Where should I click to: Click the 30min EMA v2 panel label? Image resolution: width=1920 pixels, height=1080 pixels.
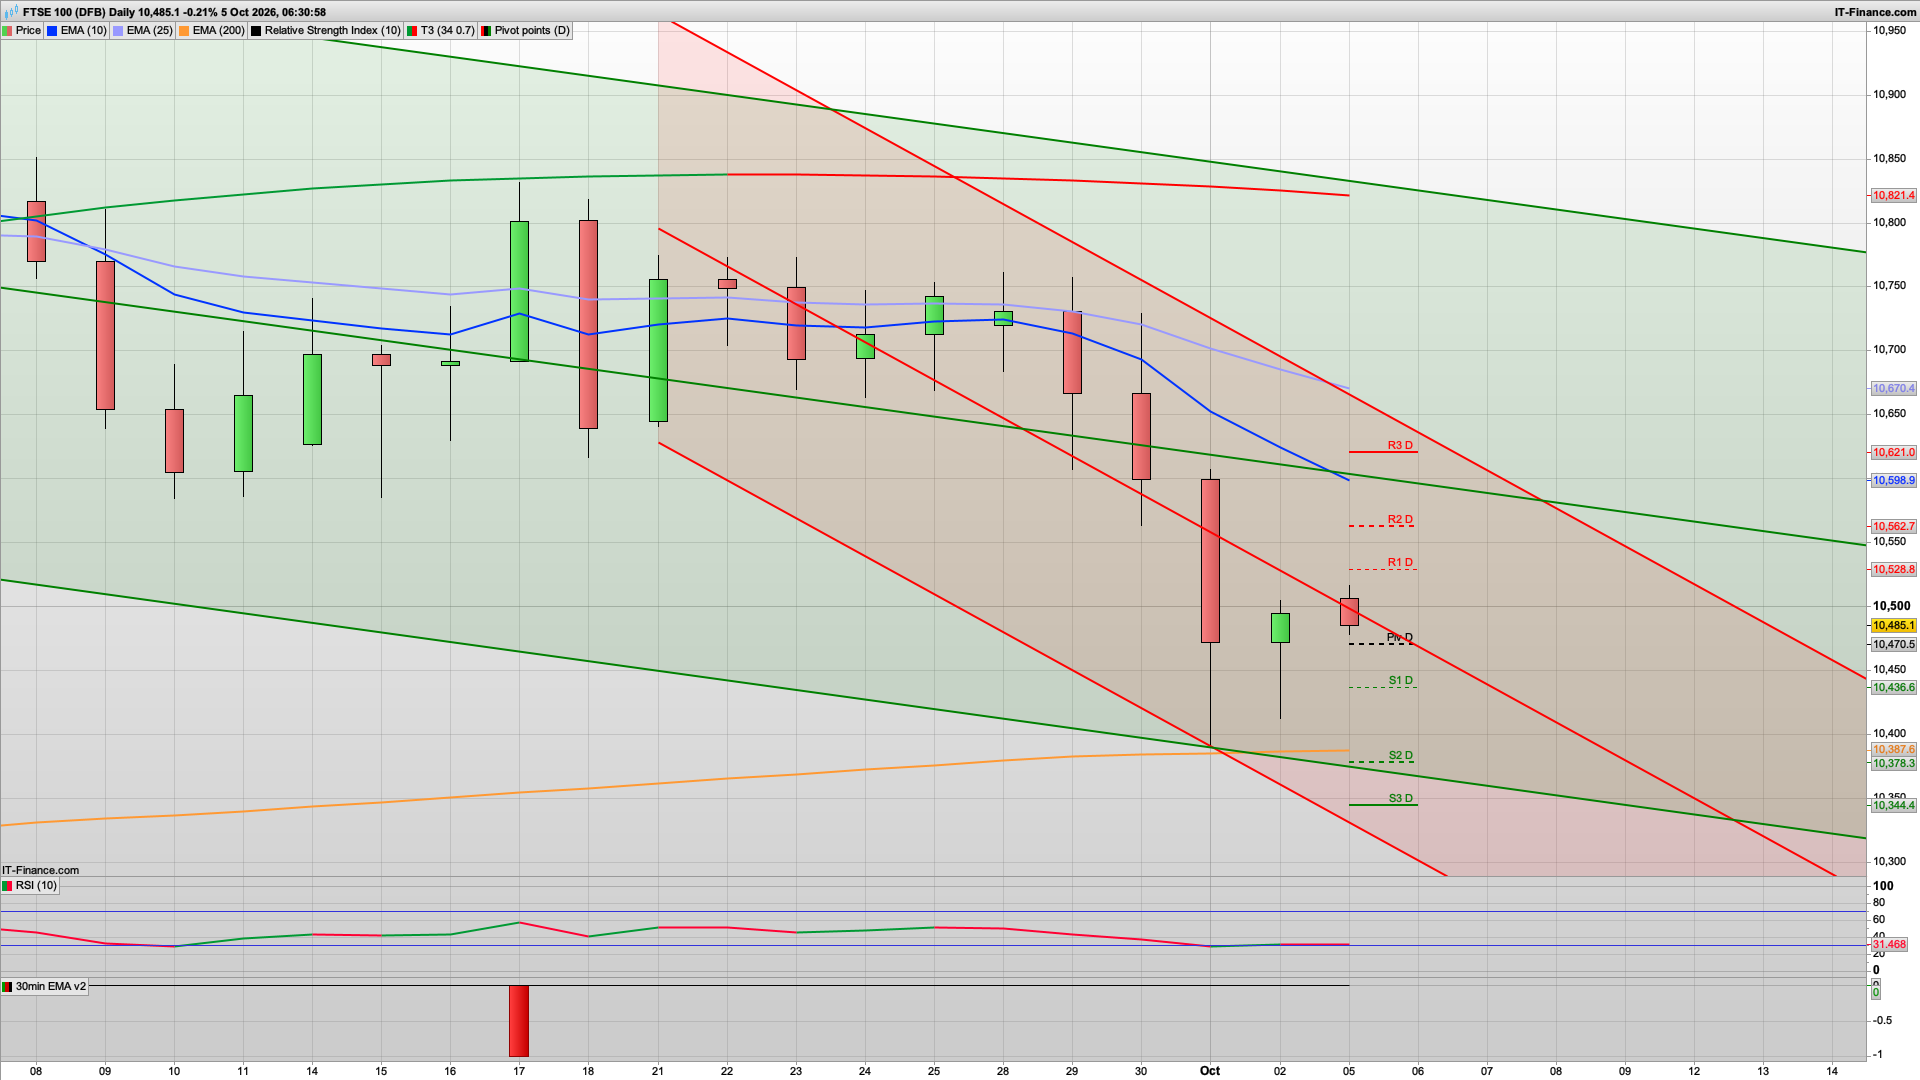(45, 986)
